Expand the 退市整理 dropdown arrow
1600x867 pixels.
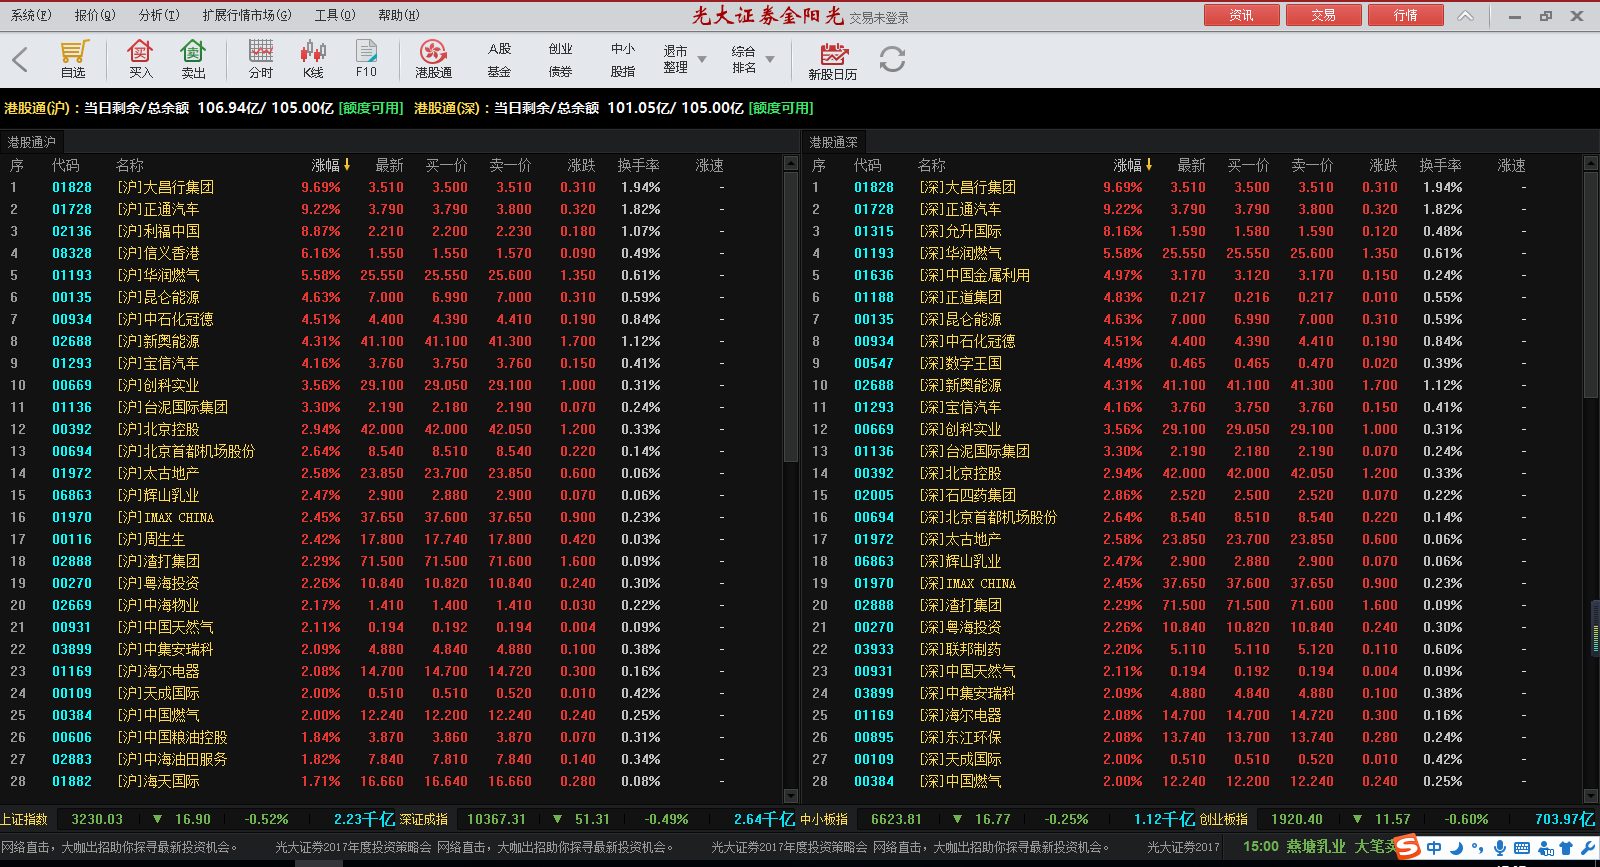tap(702, 60)
